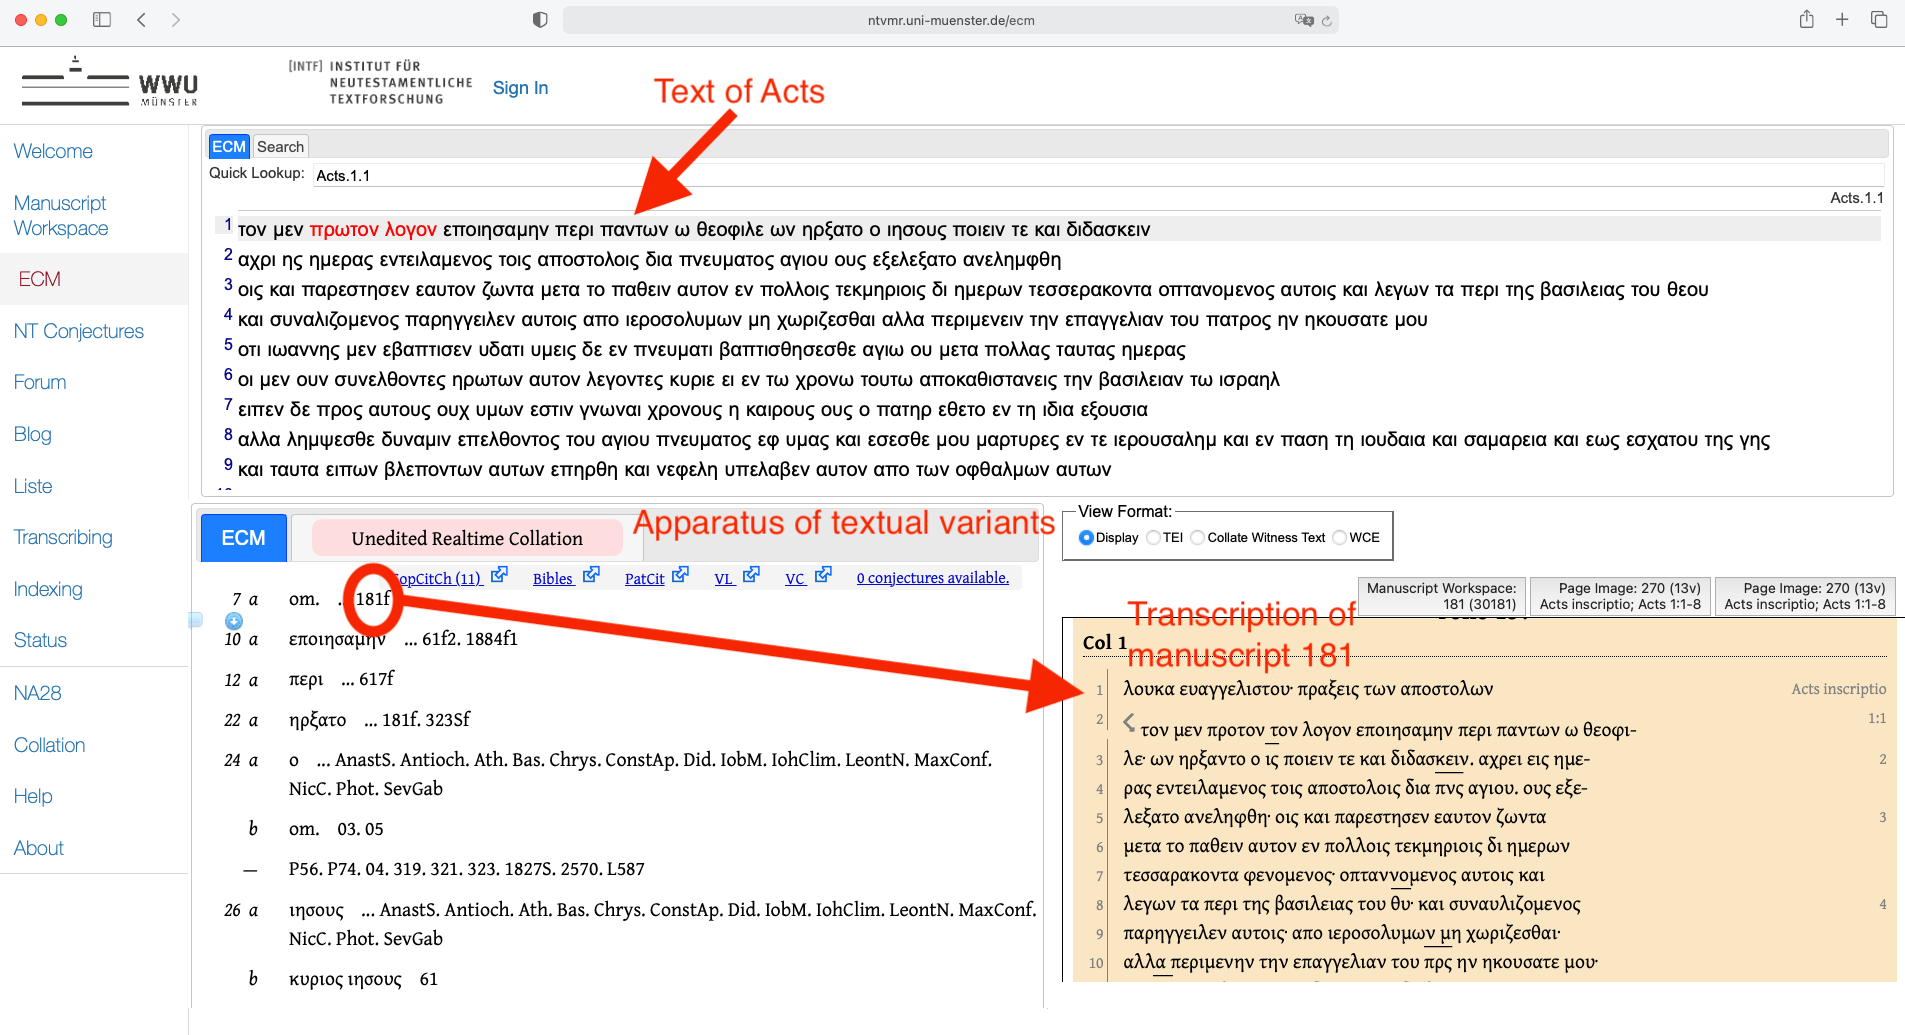Click the Sign In link
The image size is (1905, 1035).
point(520,88)
